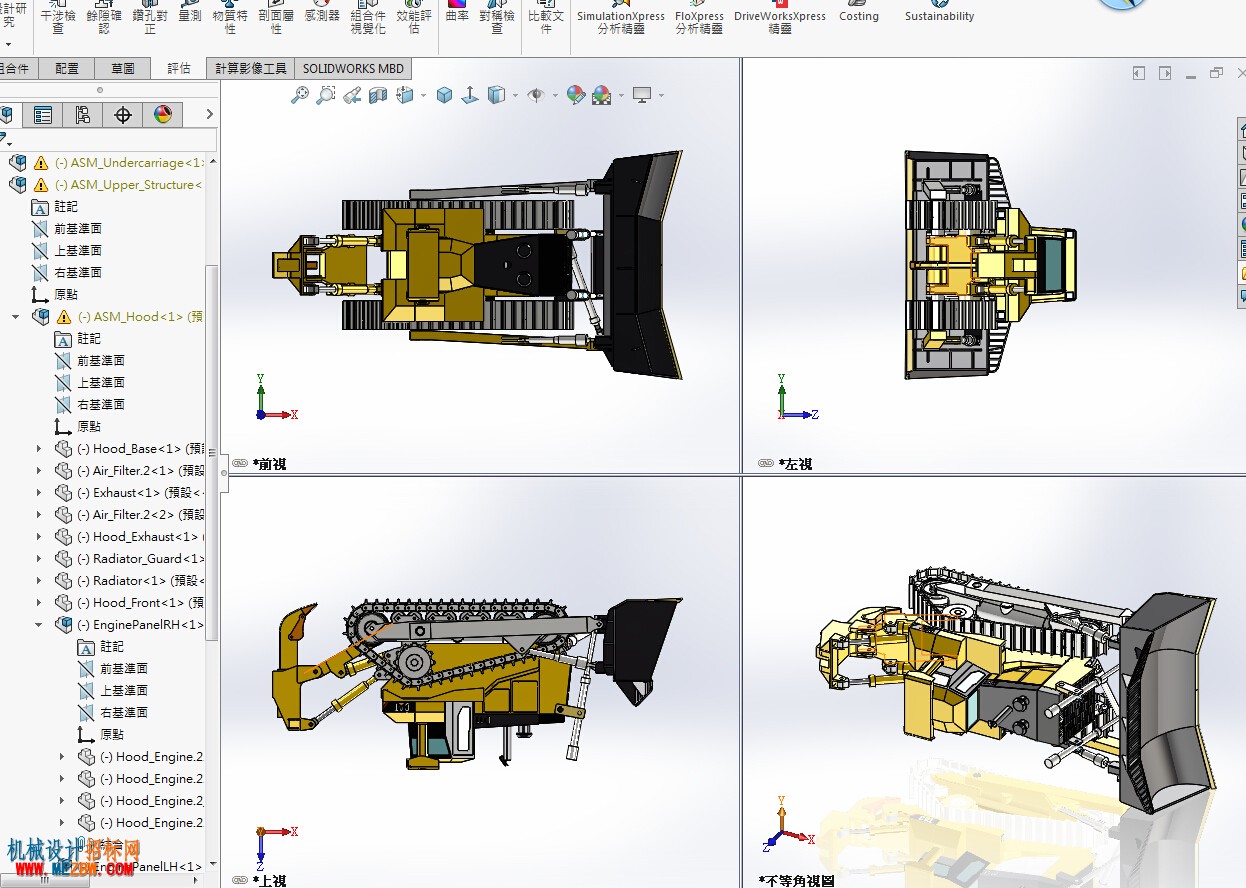The height and width of the screenshot is (888, 1246).
Task: Expand Air_Filter.2<1> tree node
Action: click(39, 470)
